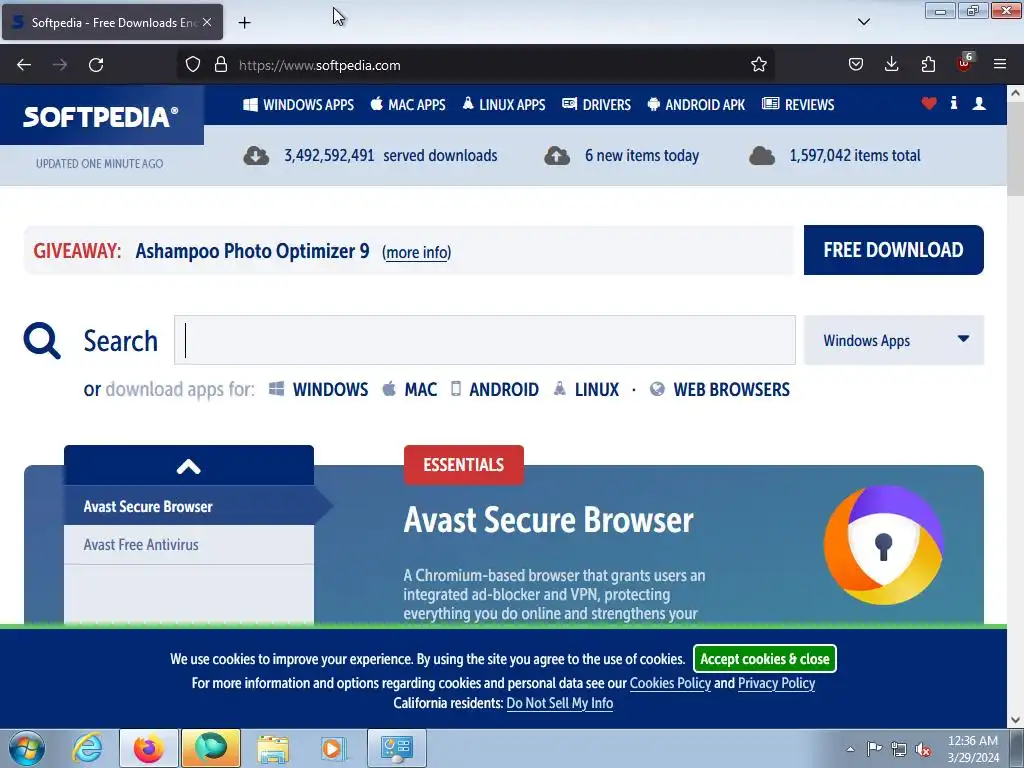
Task: Show hidden tray icons arrow
Action: coord(850,749)
